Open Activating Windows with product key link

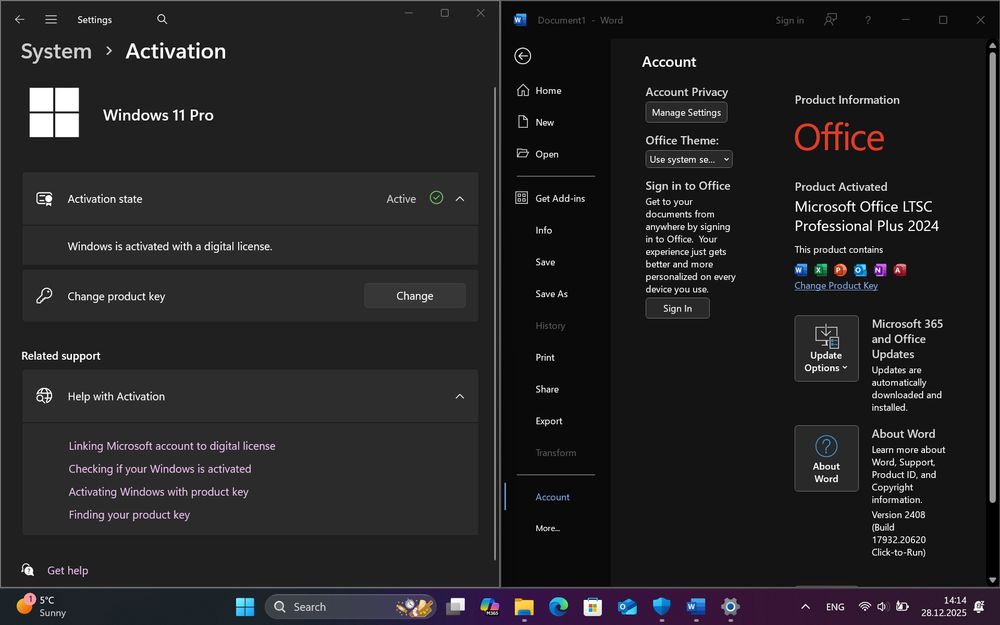tap(159, 492)
